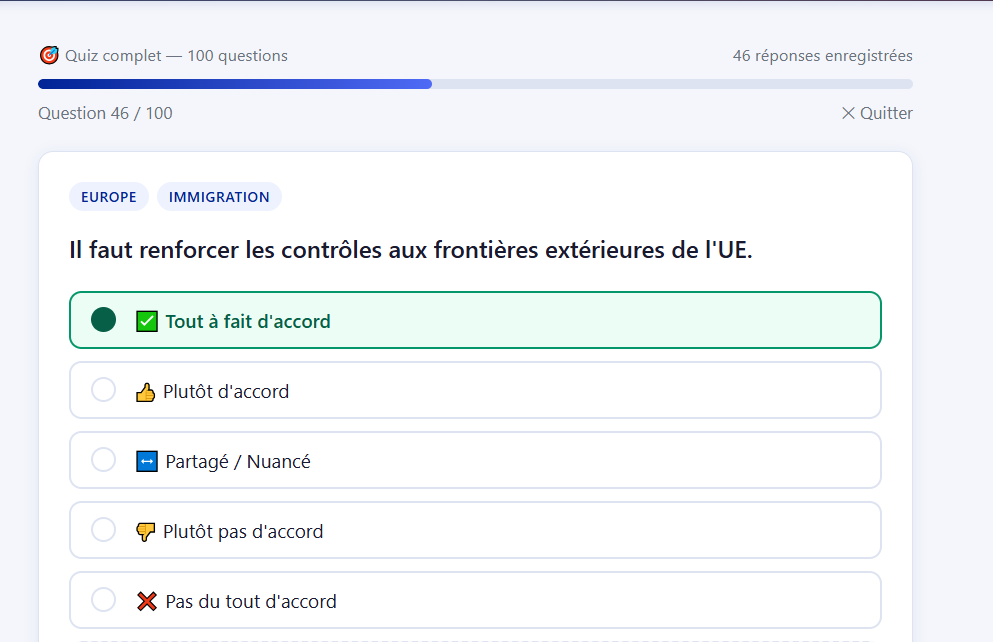Click the '46 réponses enregistrées' counter
The image size is (993, 642).
pos(822,56)
